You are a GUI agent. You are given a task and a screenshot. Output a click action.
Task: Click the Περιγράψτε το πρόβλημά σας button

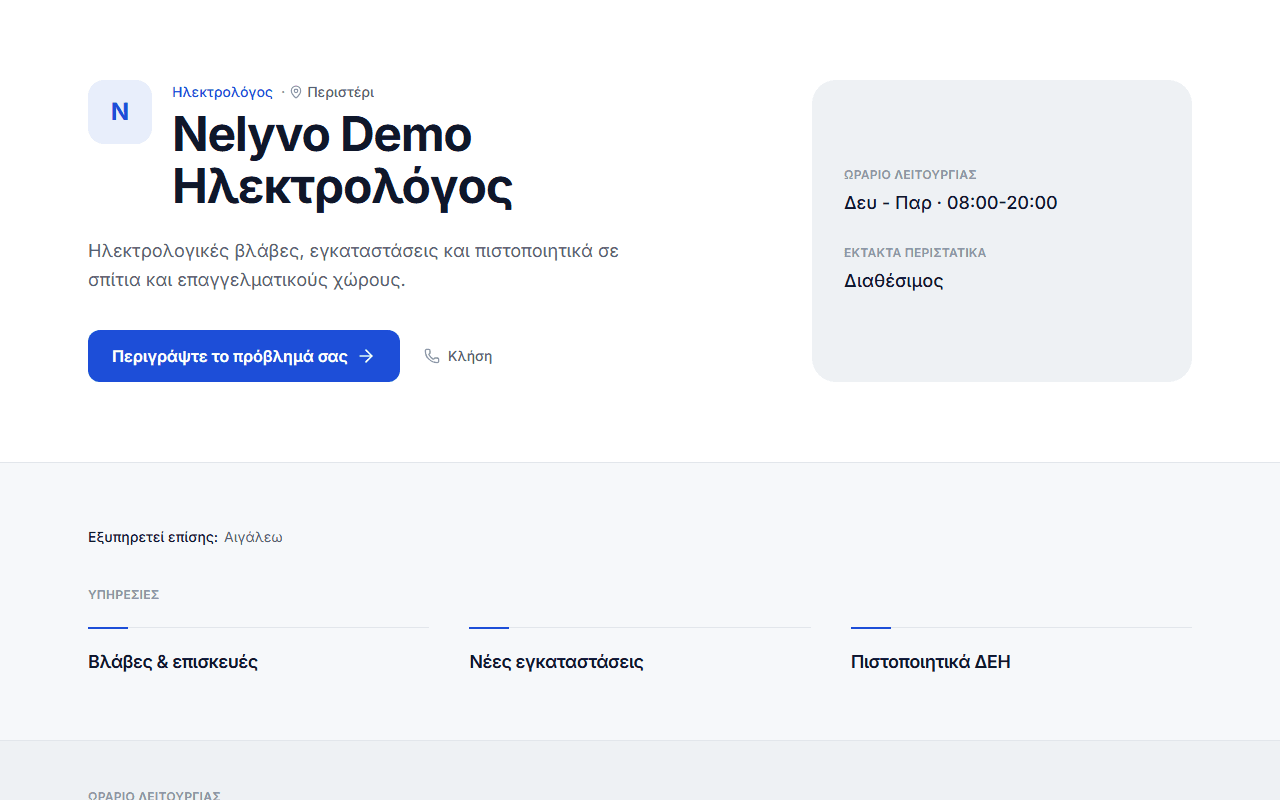tap(244, 356)
